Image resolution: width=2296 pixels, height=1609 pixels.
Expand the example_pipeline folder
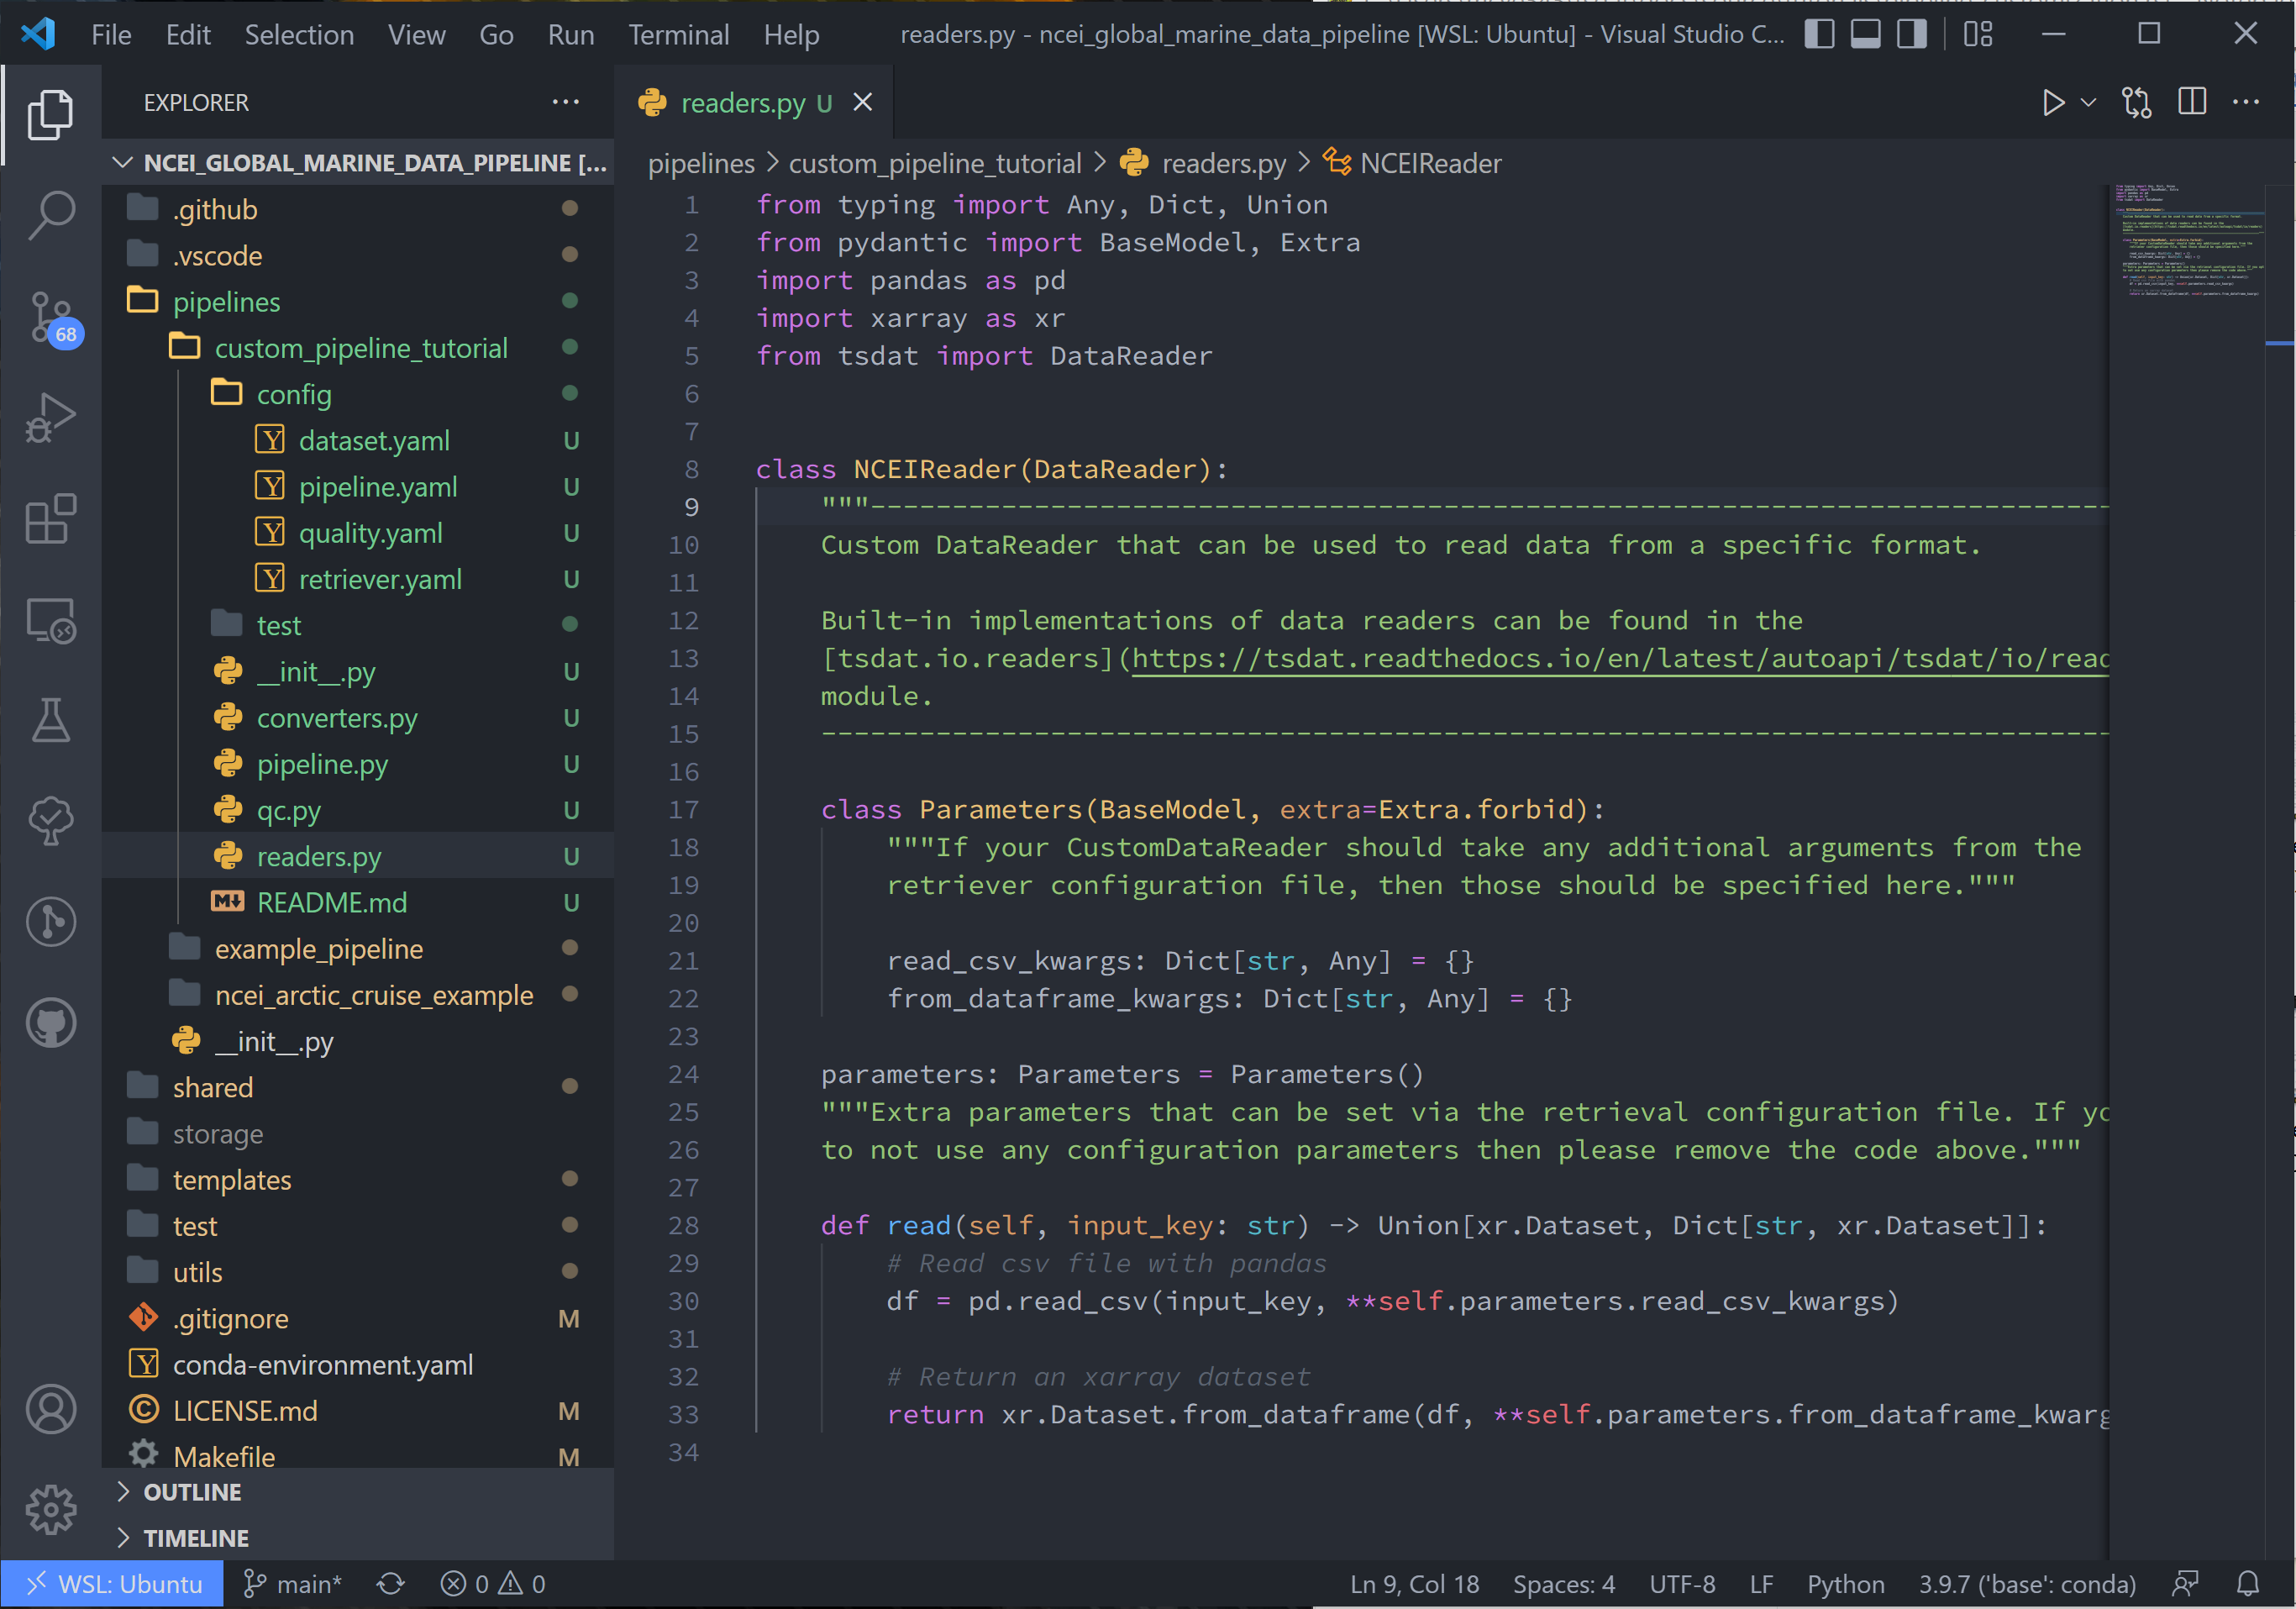coord(358,948)
